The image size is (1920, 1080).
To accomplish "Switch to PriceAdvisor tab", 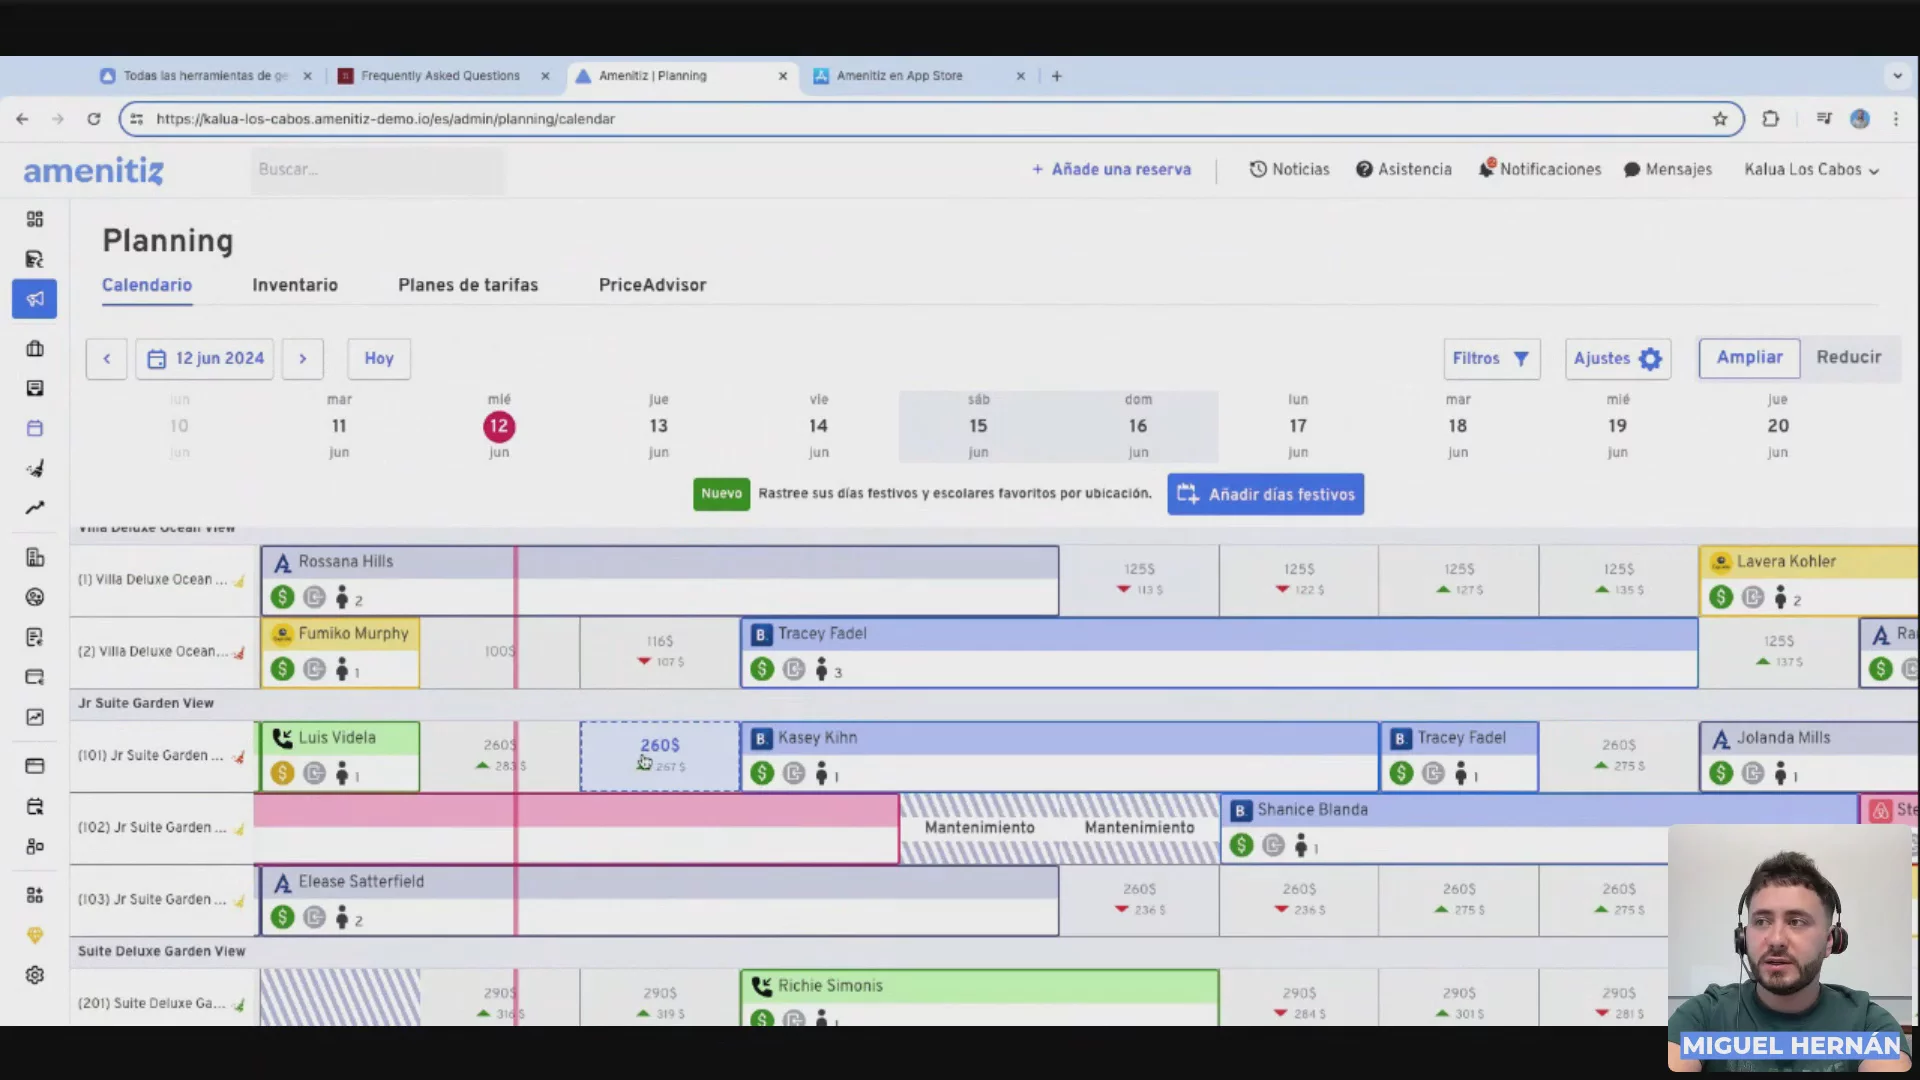I will pyautogui.click(x=653, y=285).
